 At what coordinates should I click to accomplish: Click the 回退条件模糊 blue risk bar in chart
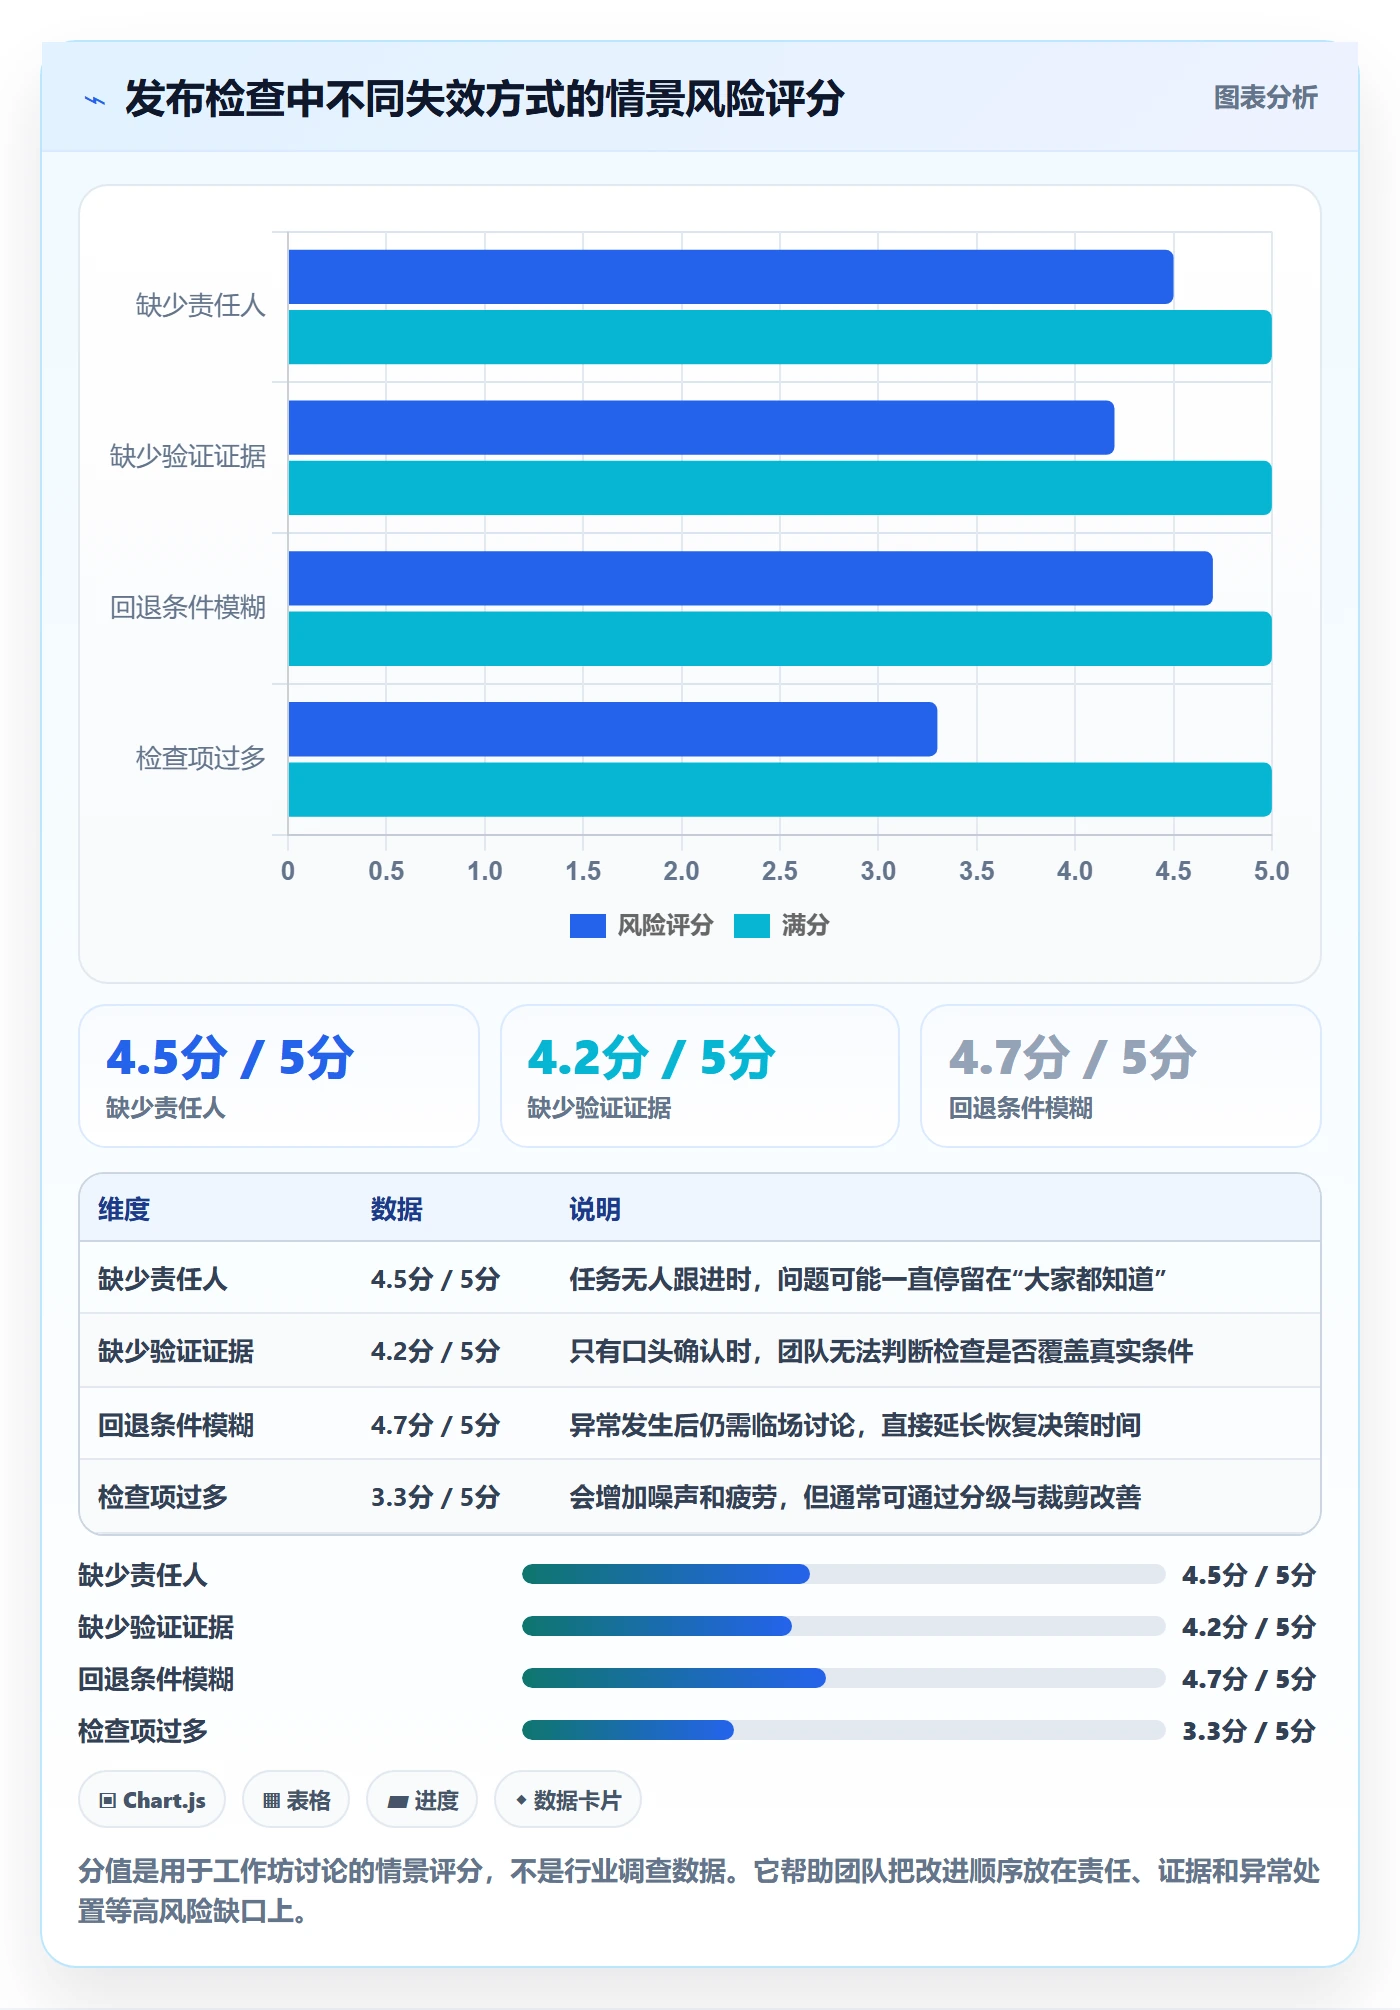coord(750,578)
